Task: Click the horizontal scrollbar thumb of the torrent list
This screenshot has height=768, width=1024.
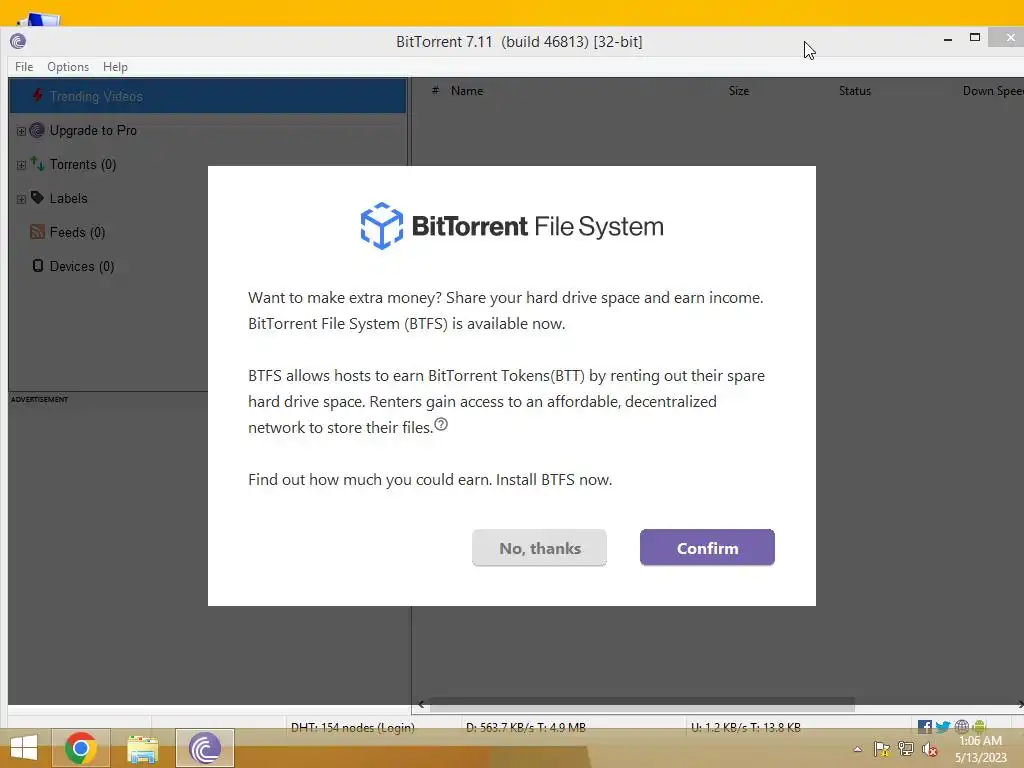Action: pyautogui.click(x=642, y=704)
